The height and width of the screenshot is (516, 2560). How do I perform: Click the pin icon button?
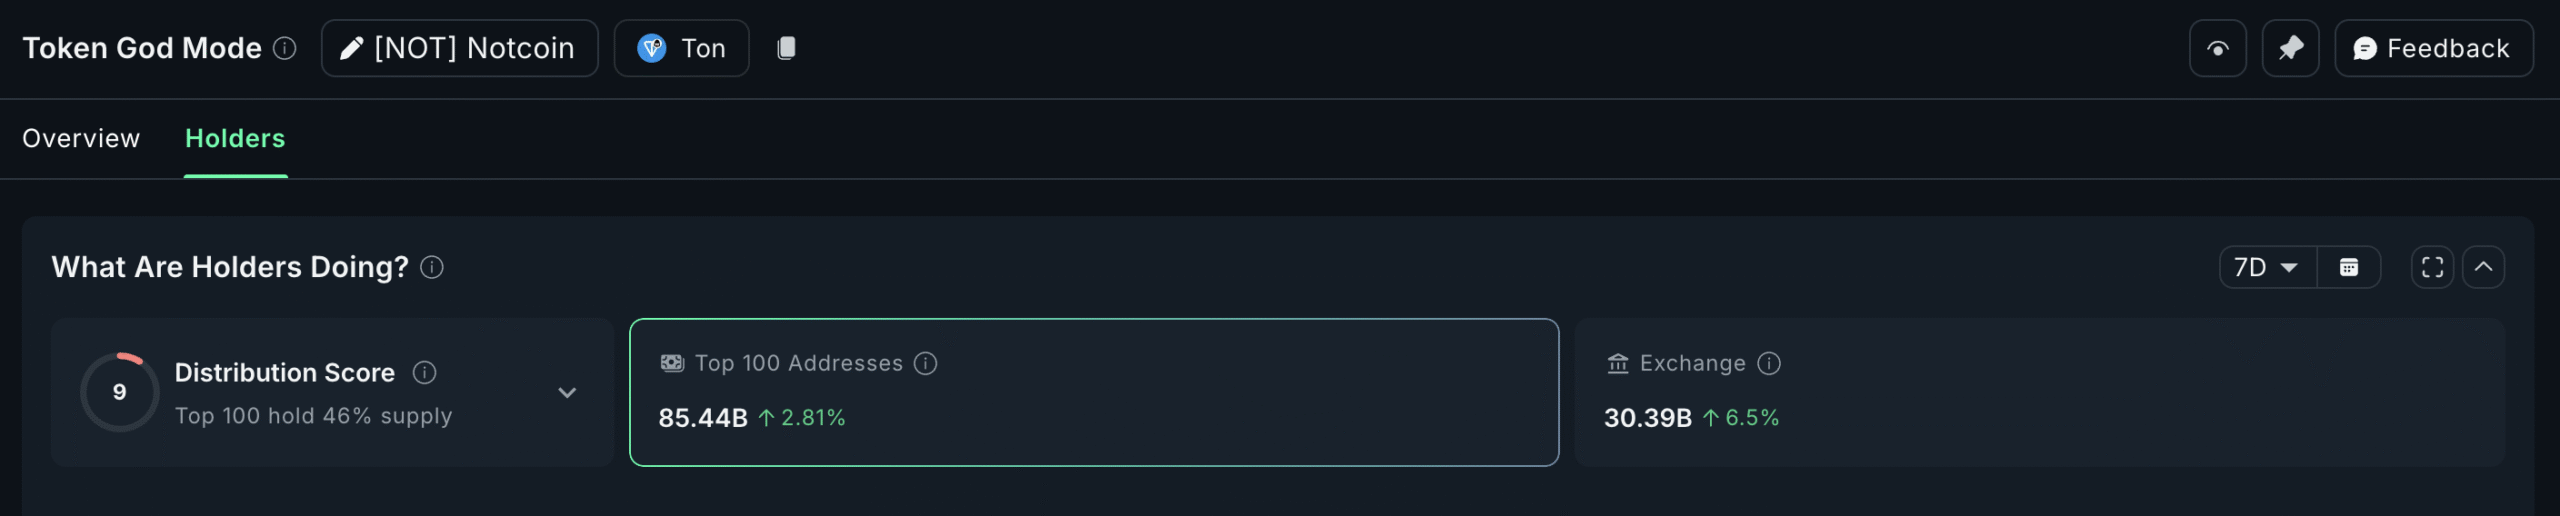(x=2290, y=48)
